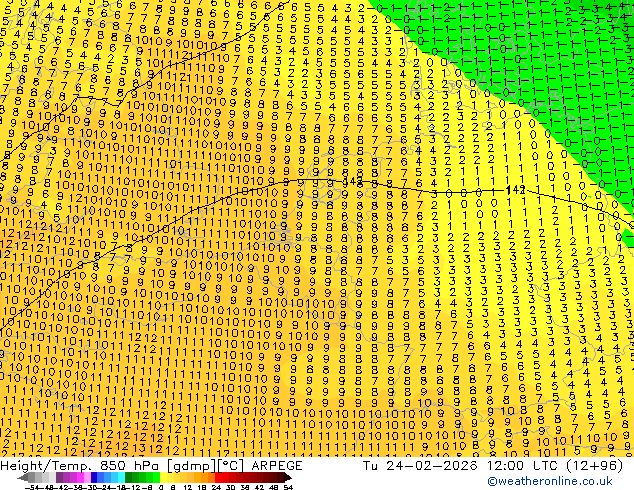This screenshot has height=490, width=634.
Task: Click the dark maroon right arrow end of color scale
Action: pyautogui.click(x=287, y=477)
